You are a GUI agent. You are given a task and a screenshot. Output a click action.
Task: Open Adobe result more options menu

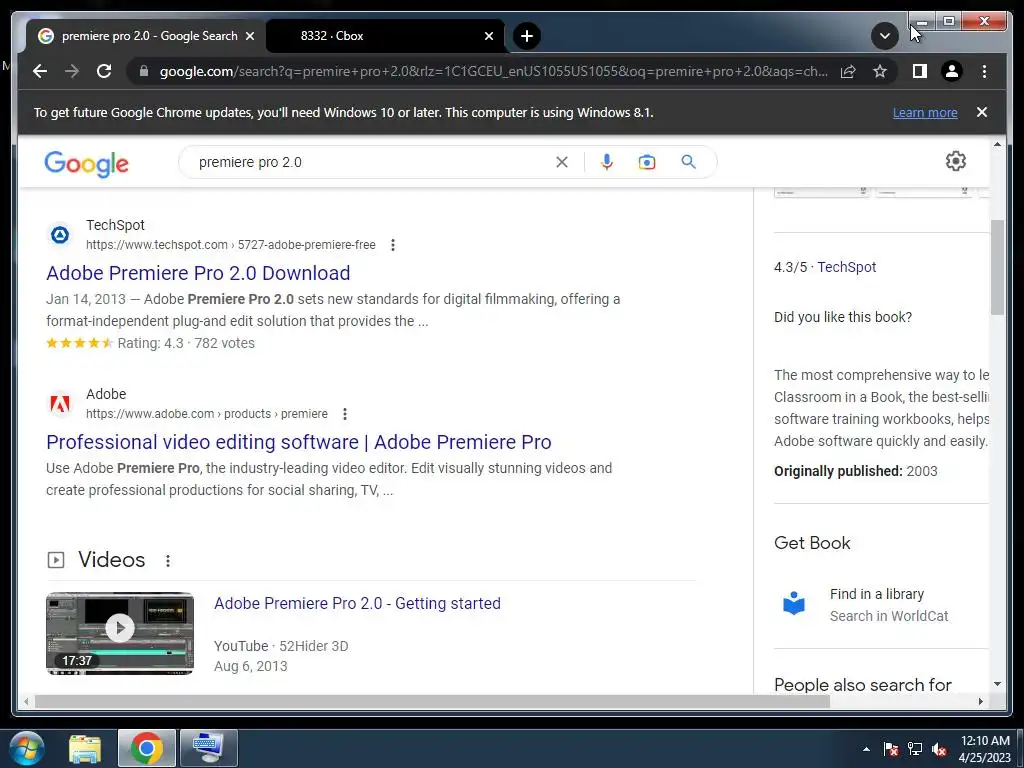coord(345,414)
